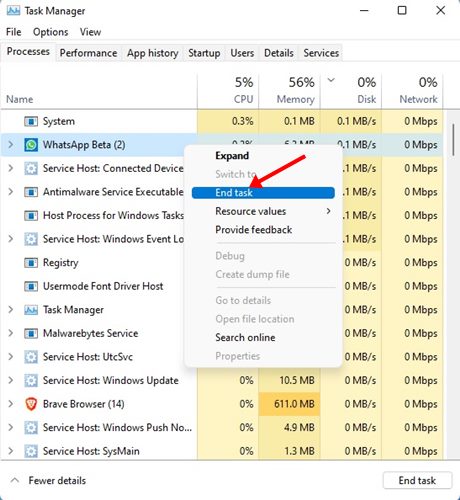
Task: Click the 10.5 MB memory cell
Action: coord(289,381)
